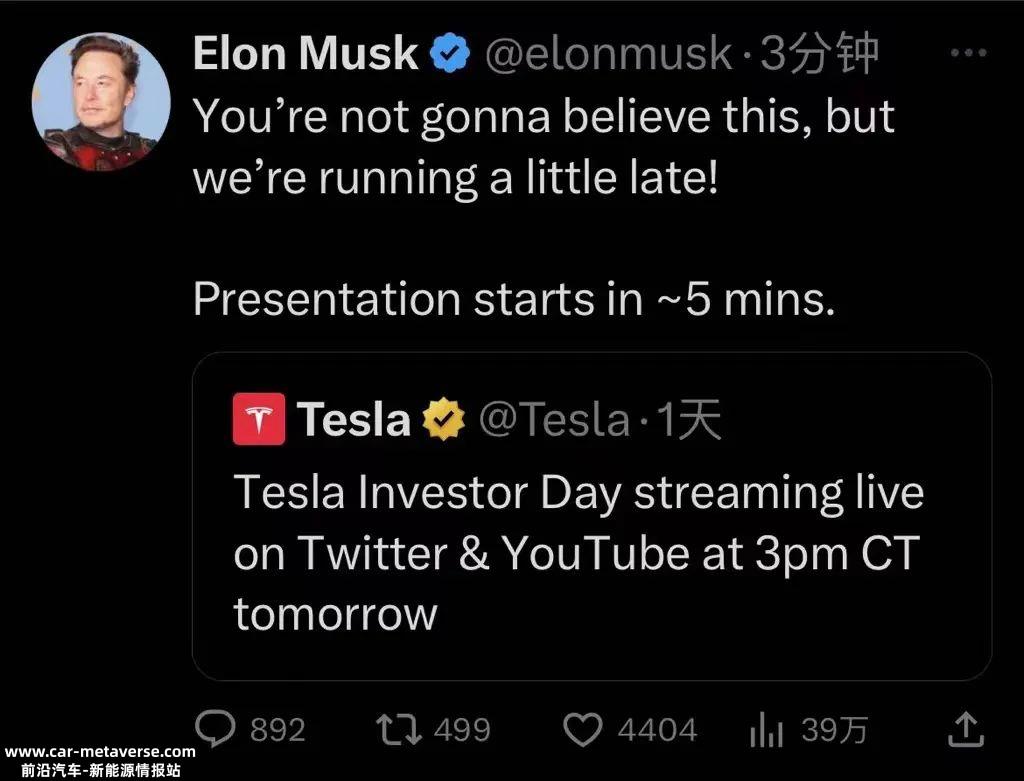Open the @Tesla handle
This screenshot has width=1024, height=781.
(554, 419)
